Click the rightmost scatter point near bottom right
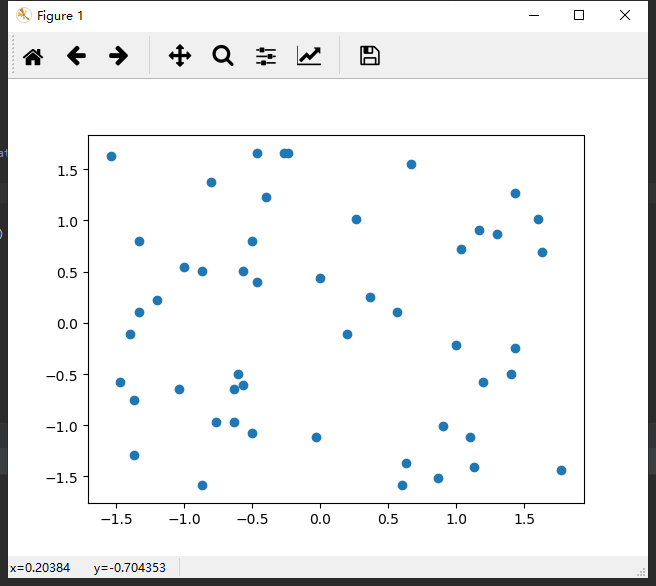Image resolution: width=656 pixels, height=586 pixels. click(561, 471)
